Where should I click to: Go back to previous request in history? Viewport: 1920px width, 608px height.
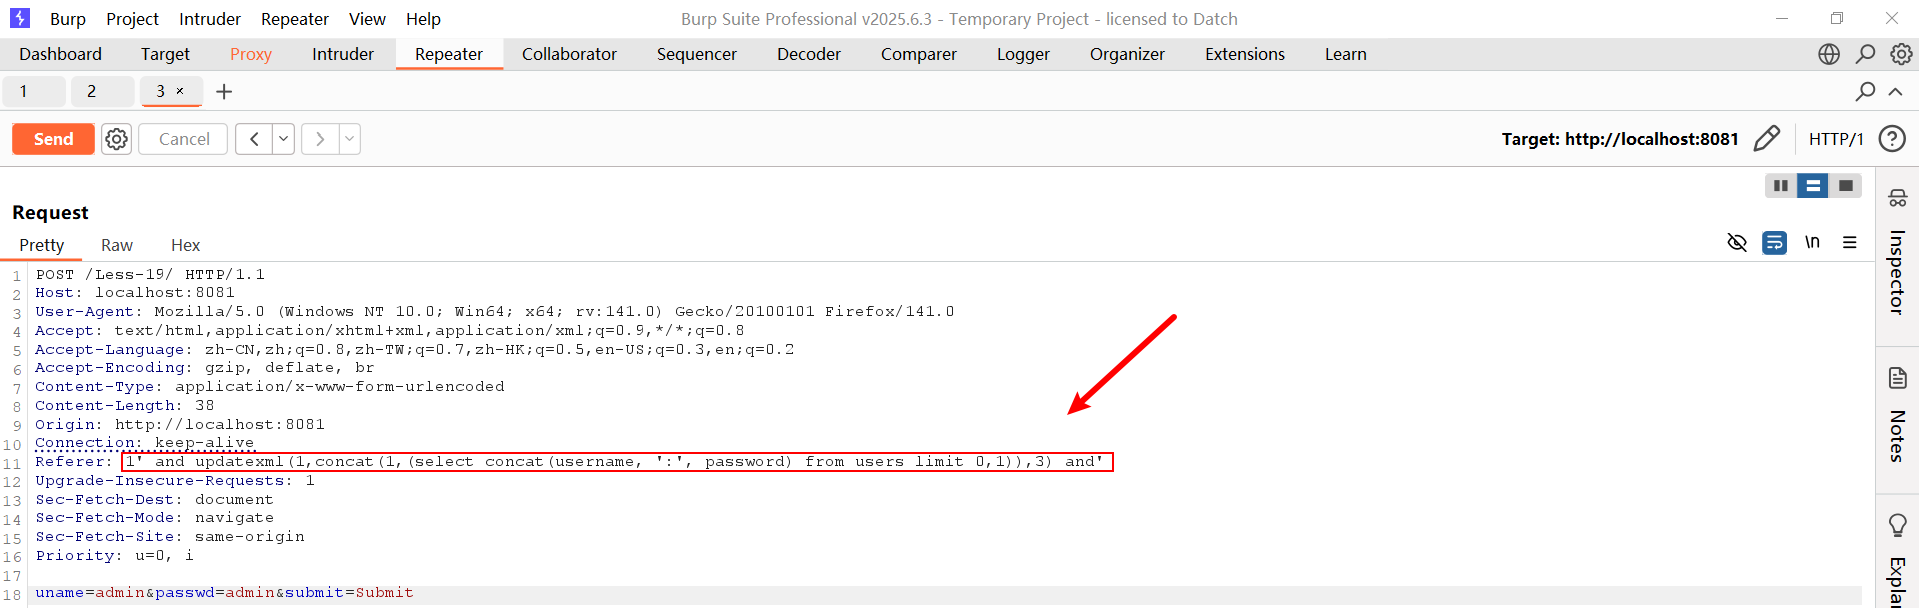click(x=254, y=139)
